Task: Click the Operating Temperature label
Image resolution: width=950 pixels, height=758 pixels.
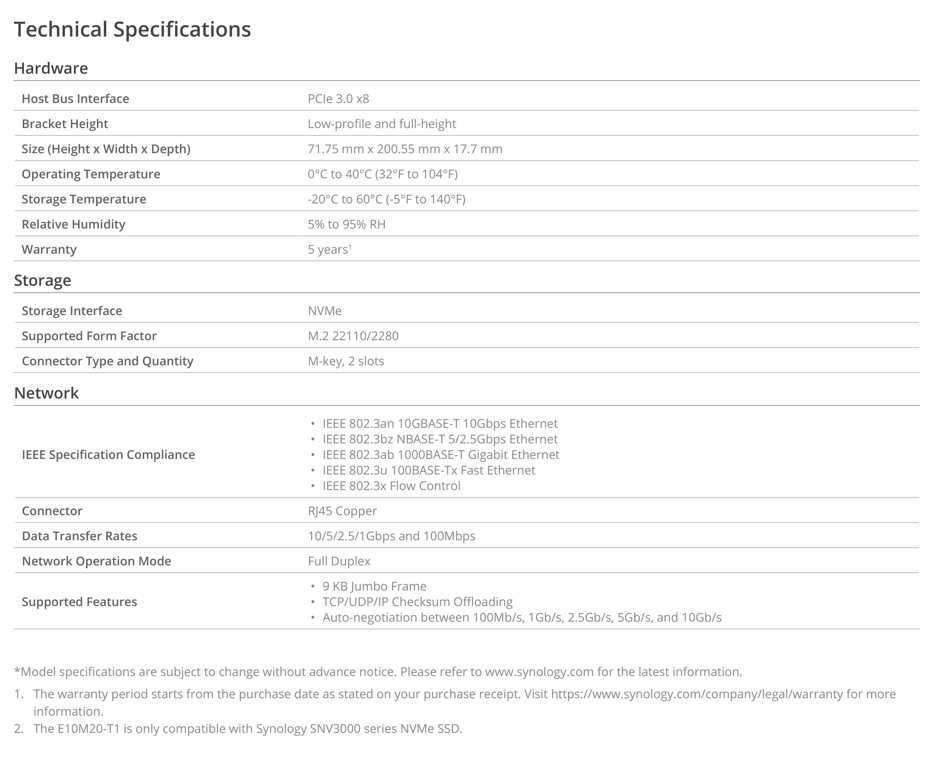Action: (91, 174)
